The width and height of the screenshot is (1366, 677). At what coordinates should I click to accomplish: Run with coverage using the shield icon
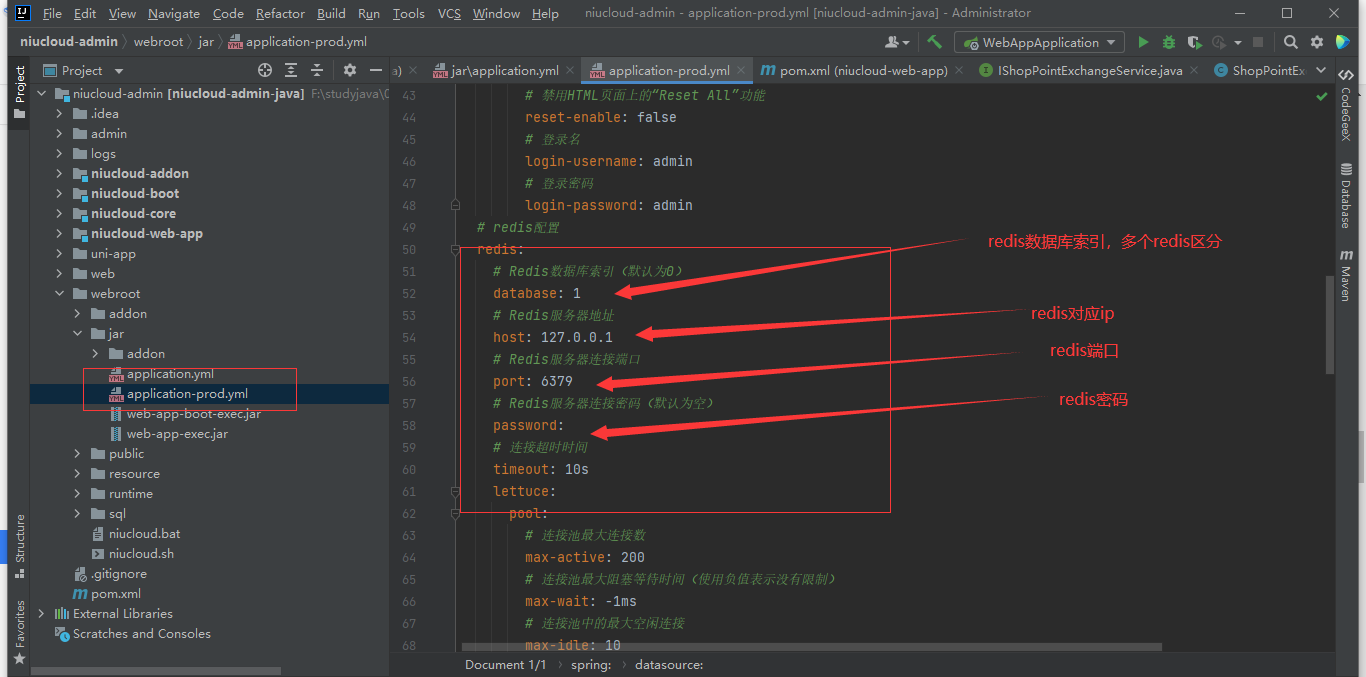1194,42
